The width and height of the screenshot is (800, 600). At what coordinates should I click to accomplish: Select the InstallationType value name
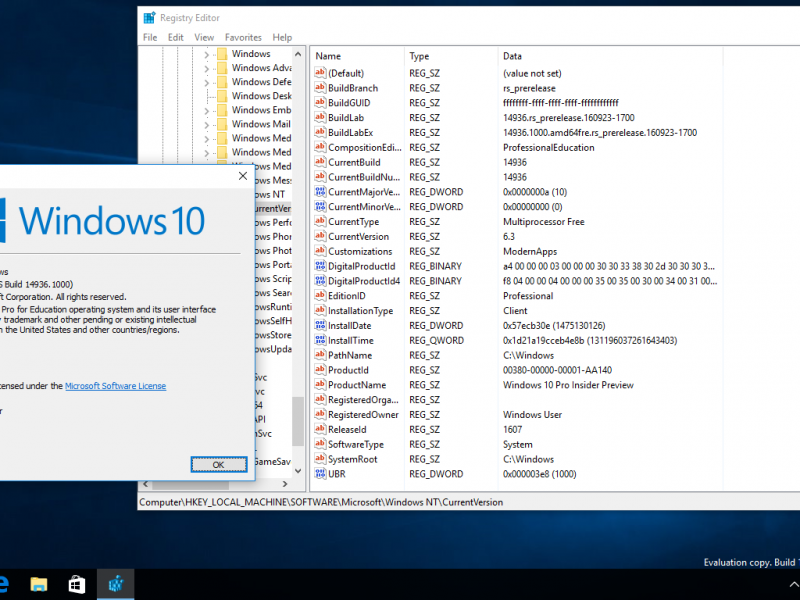coord(360,311)
